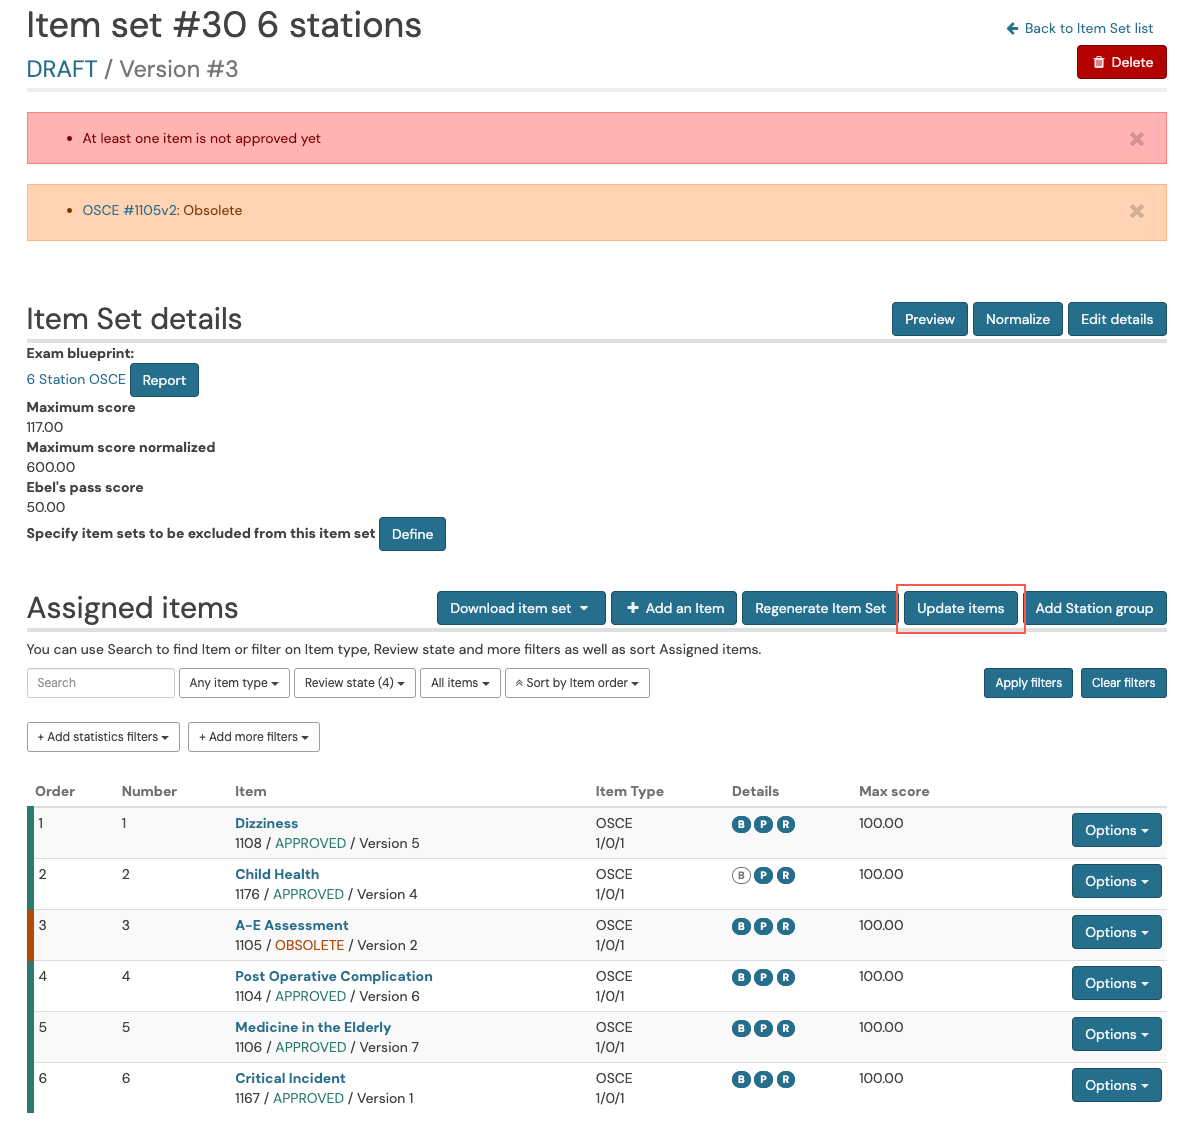1193x1124 pixels.
Task: Click the P badge in Child Health row
Action: coord(763,875)
